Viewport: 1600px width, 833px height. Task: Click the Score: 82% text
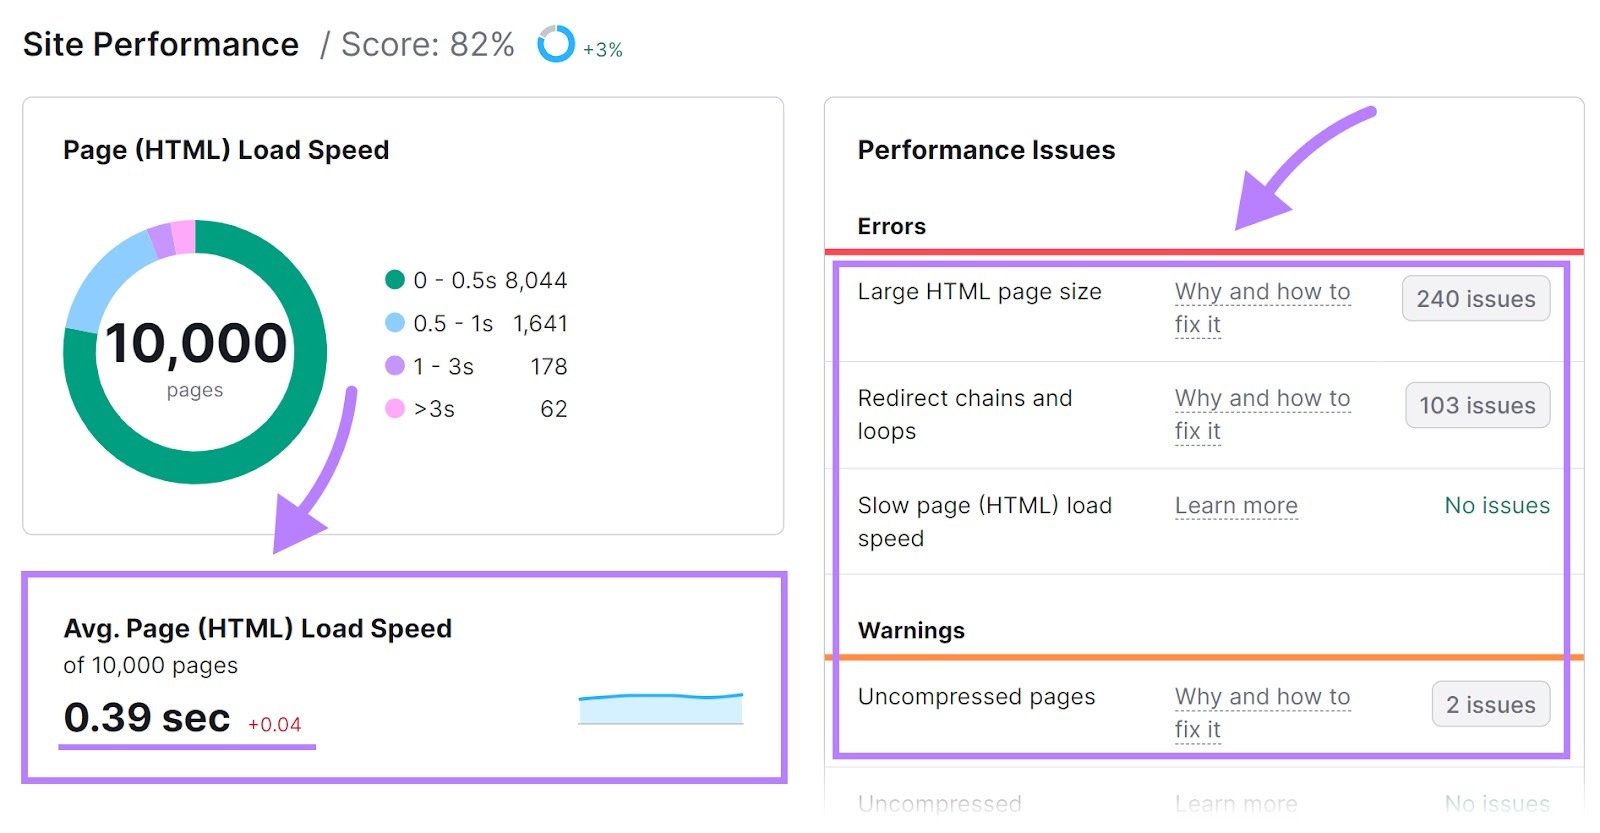pyautogui.click(x=428, y=44)
